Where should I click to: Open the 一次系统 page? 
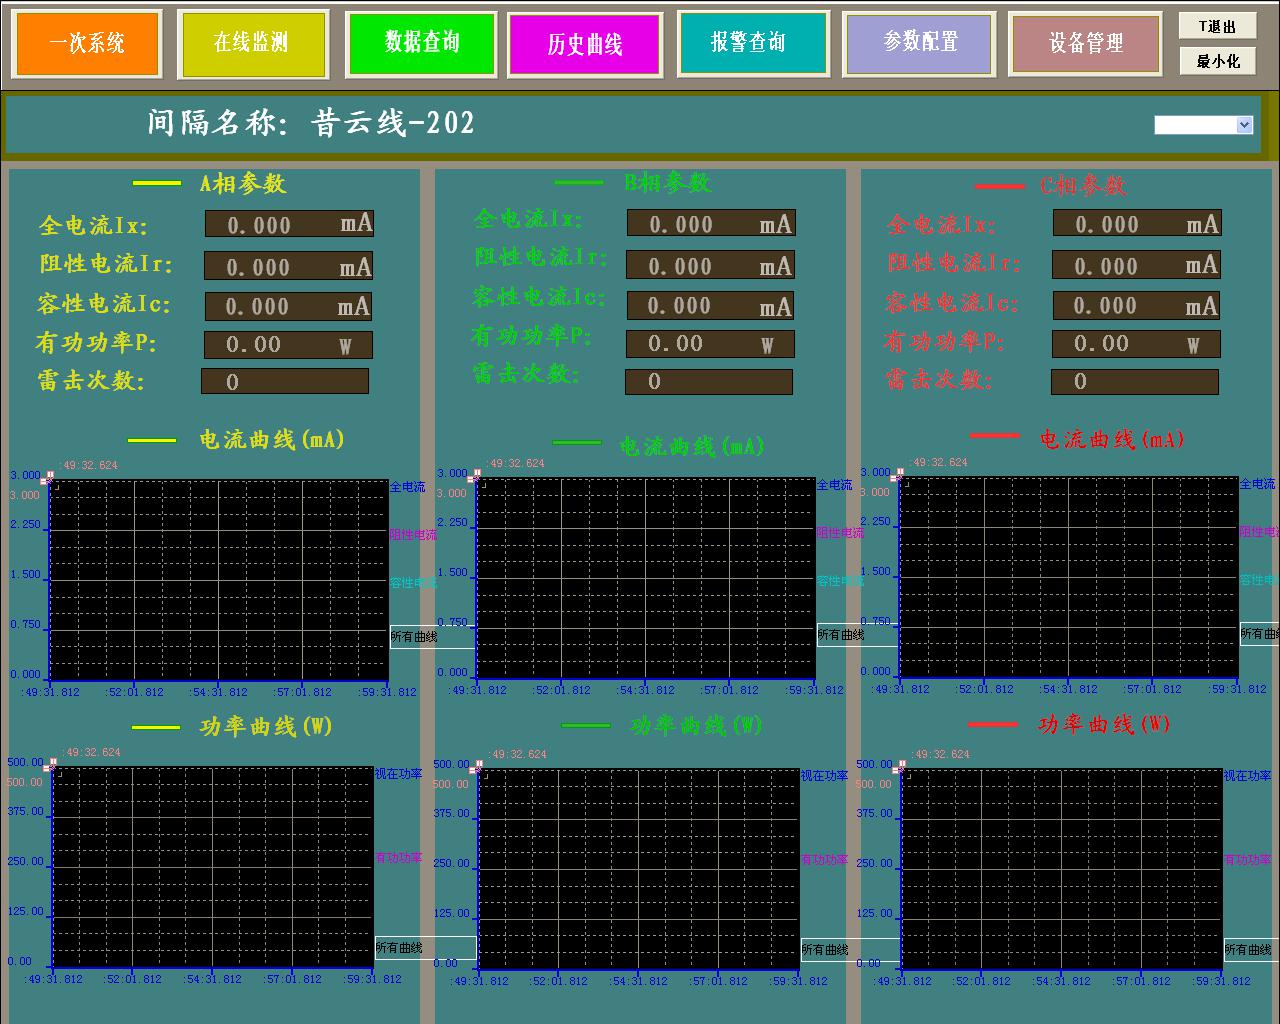pos(87,43)
